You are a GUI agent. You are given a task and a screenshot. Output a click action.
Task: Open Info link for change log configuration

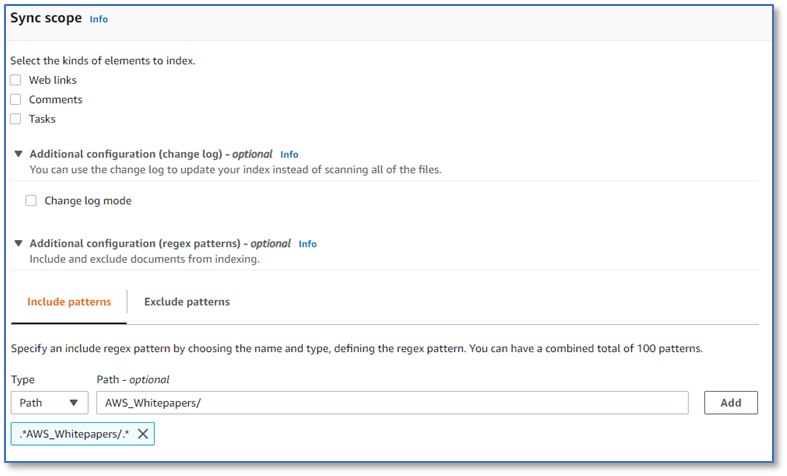click(x=289, y=155)
